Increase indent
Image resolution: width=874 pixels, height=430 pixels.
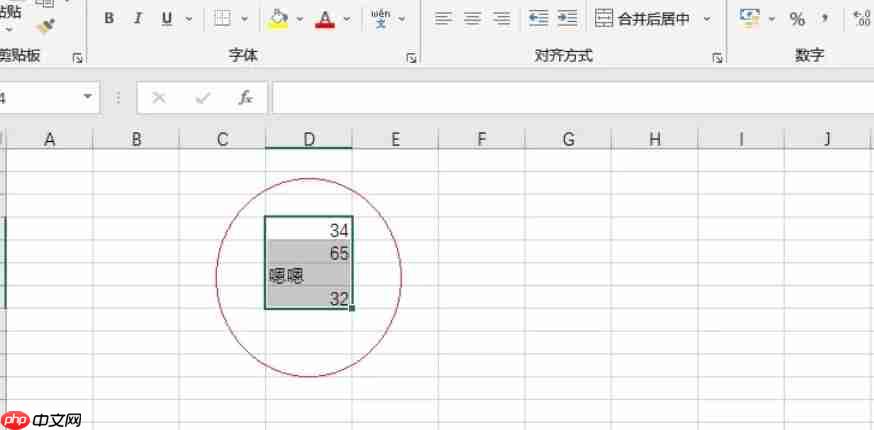pos(567,18)
